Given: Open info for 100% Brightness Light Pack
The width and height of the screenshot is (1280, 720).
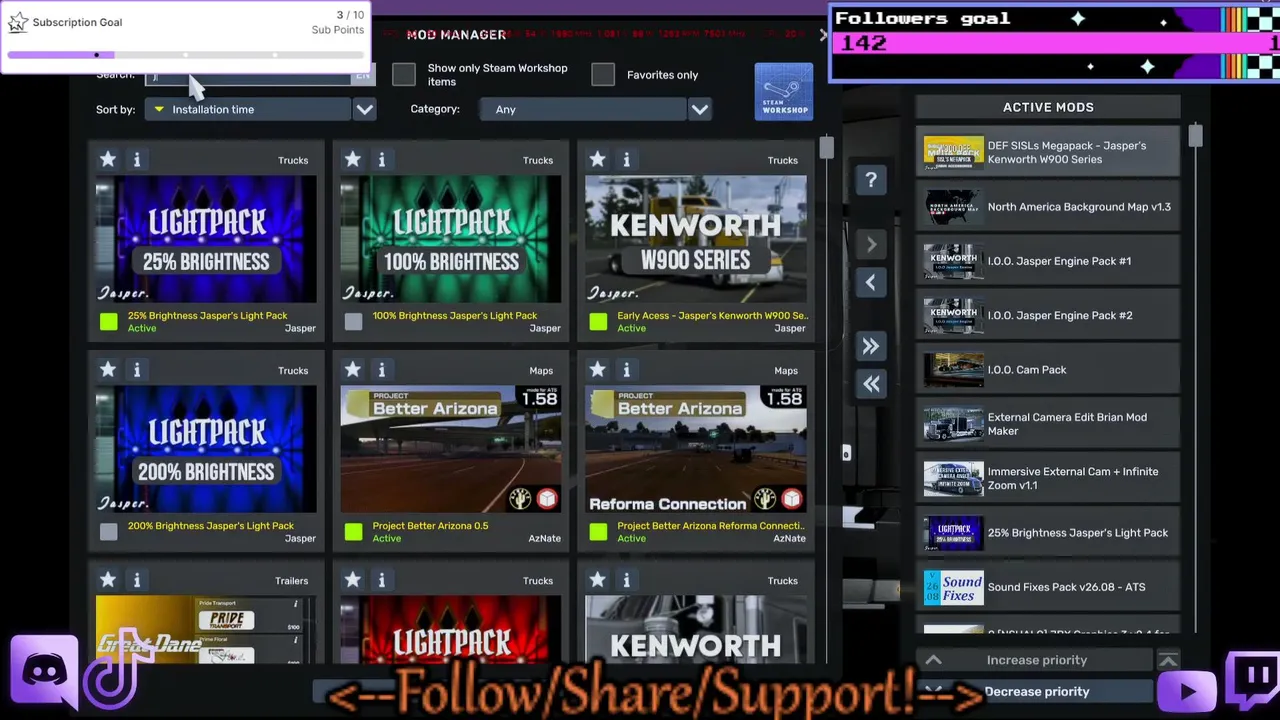Looking at the screenshot, I should [x=382, y=159].
